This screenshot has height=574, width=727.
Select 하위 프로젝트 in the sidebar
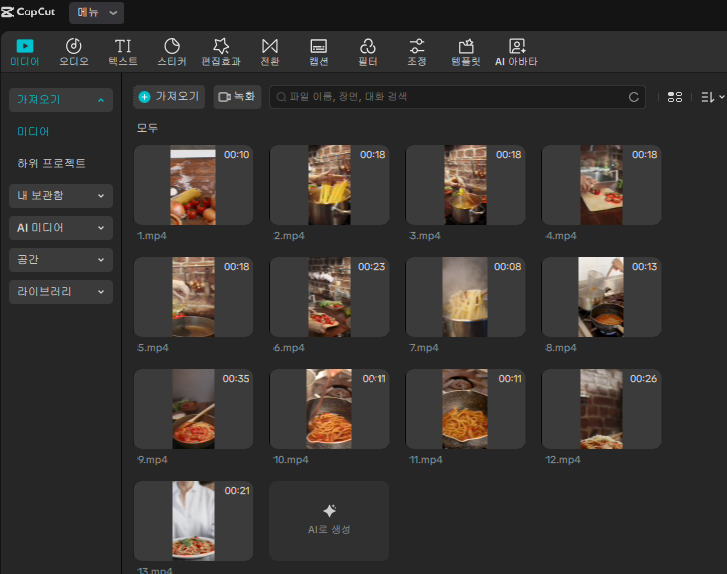click(x=52, y=163)
